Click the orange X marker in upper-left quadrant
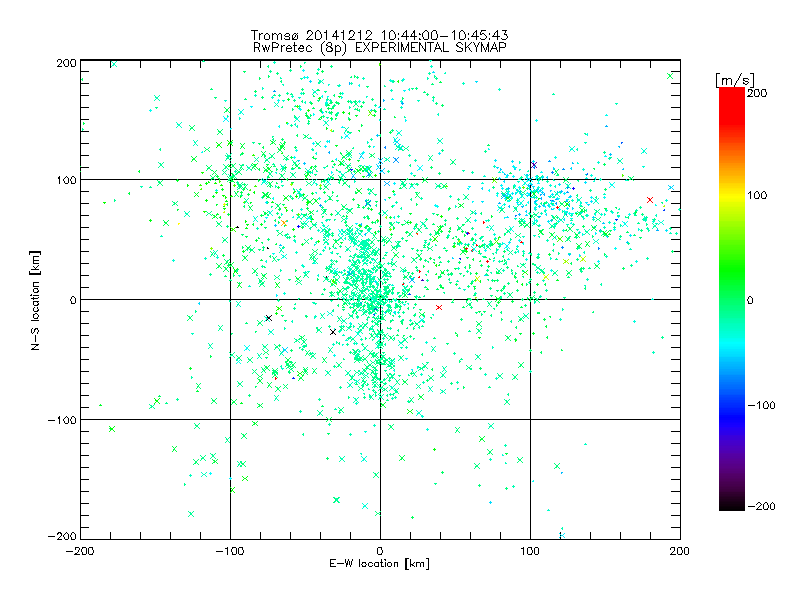 pyautogui.click(x=284, y=223)
